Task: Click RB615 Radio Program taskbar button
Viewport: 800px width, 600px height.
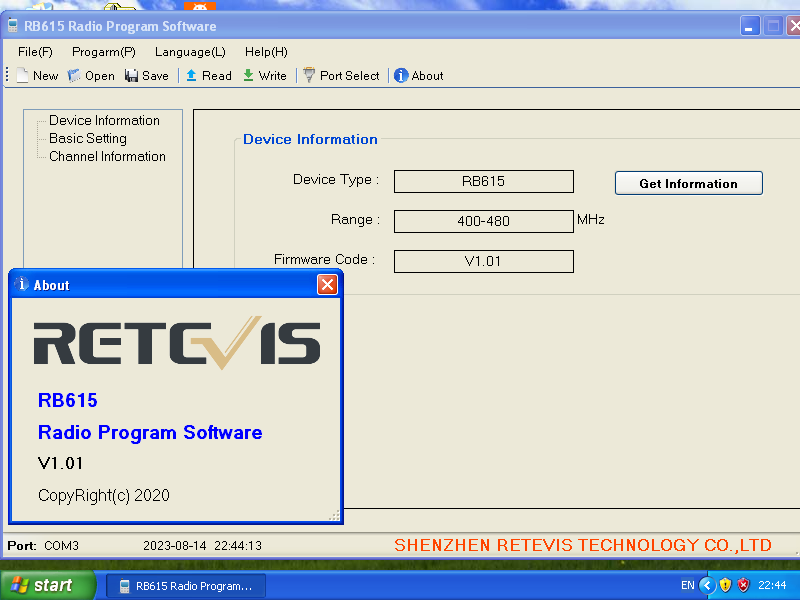Action: (186, 586)
